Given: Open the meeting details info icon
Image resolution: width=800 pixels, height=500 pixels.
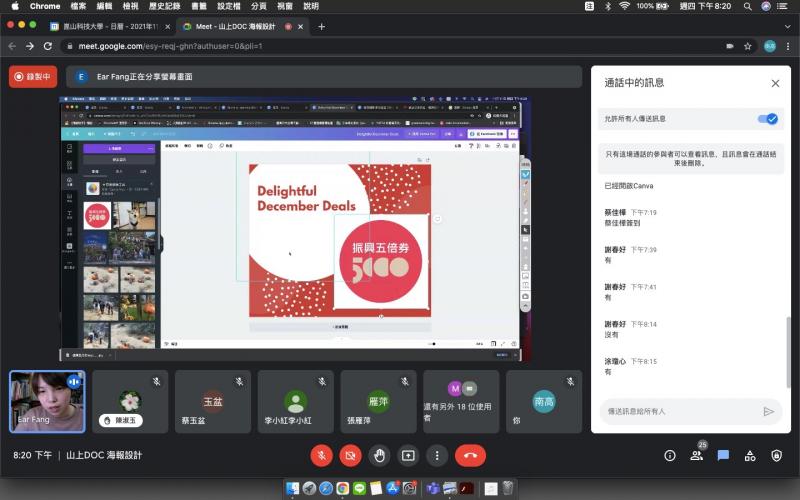Looking at the screenshot, I should (670, 456).
